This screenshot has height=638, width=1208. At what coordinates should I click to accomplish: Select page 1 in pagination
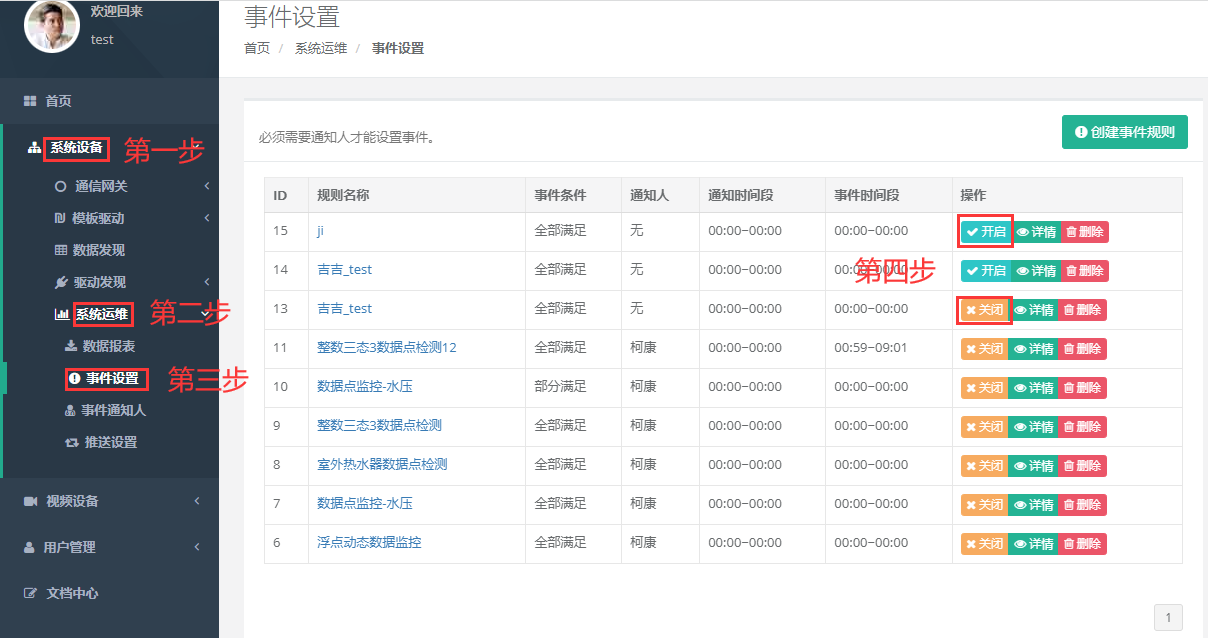pos(1168,616)
